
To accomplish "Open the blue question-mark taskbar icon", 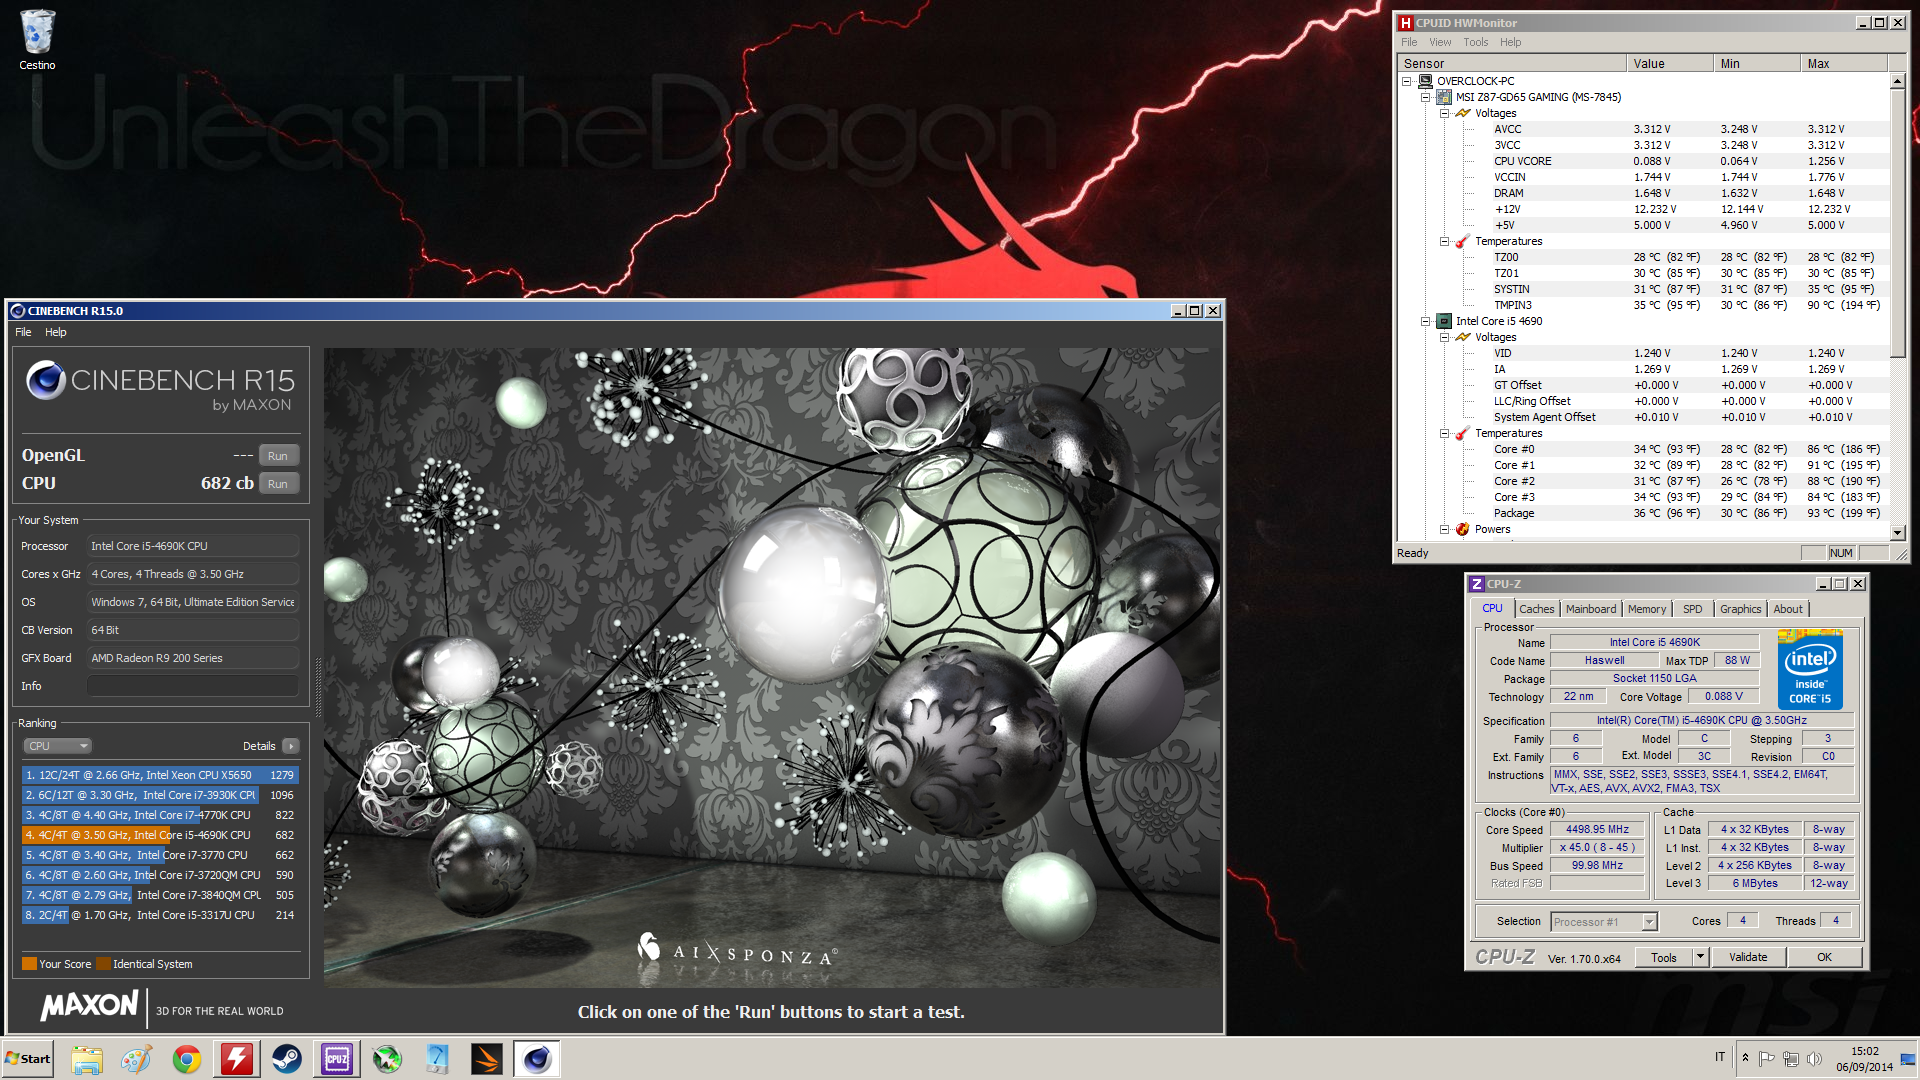I will (x=437, y=1059).
